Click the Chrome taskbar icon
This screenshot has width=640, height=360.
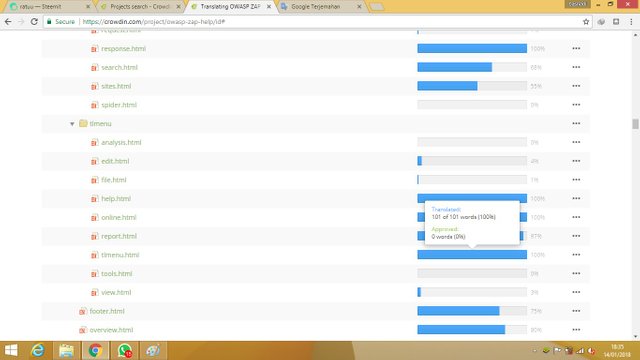click(x=96, y=351)
